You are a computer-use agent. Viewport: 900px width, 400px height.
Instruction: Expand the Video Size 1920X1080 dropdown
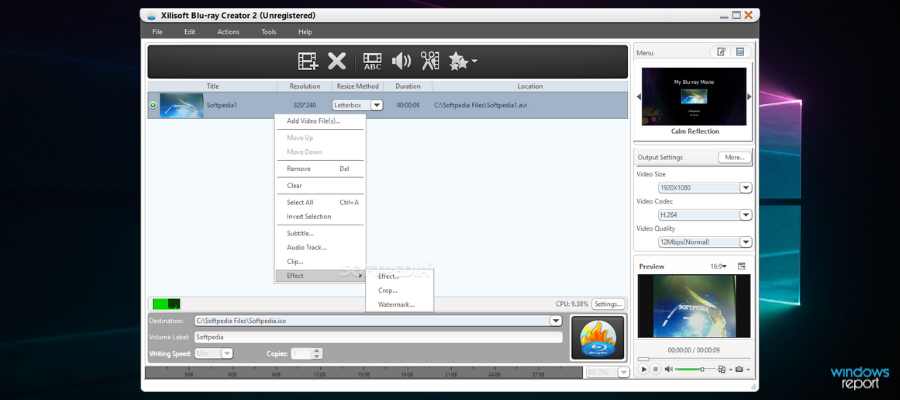[746, 188]
